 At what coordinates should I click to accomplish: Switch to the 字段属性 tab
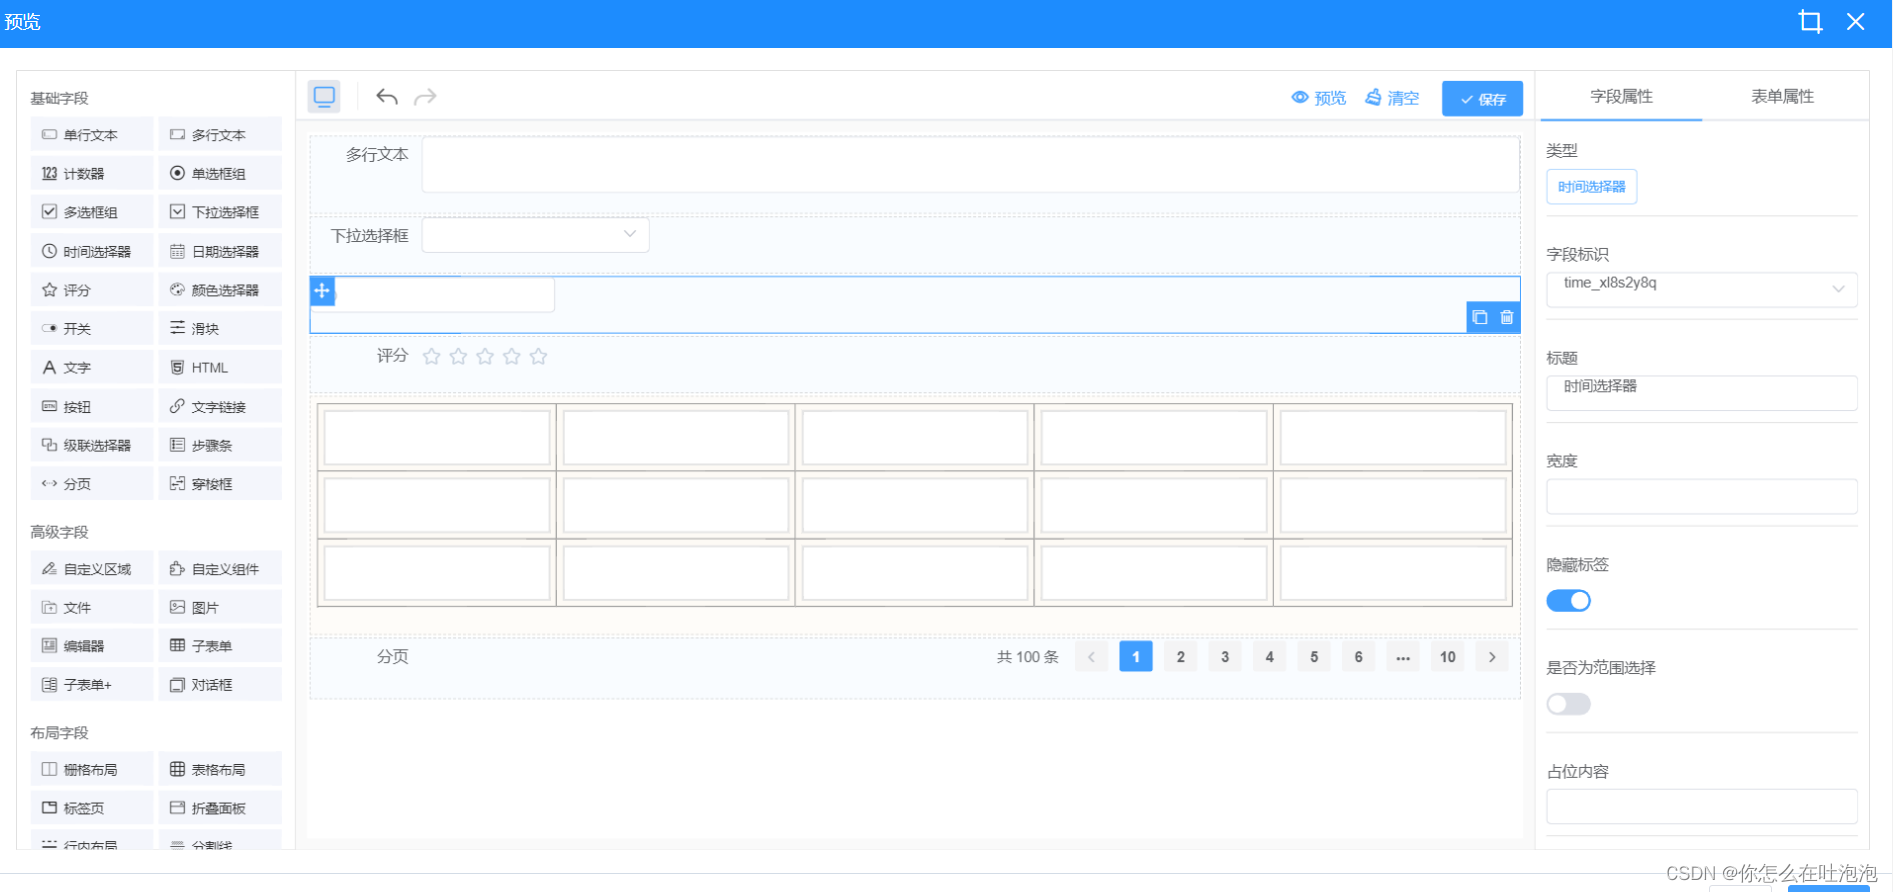point(1621,97)
